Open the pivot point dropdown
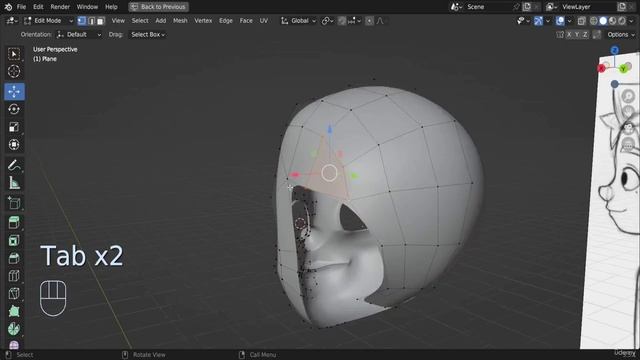The image size is (640, 360). [327, 21]
